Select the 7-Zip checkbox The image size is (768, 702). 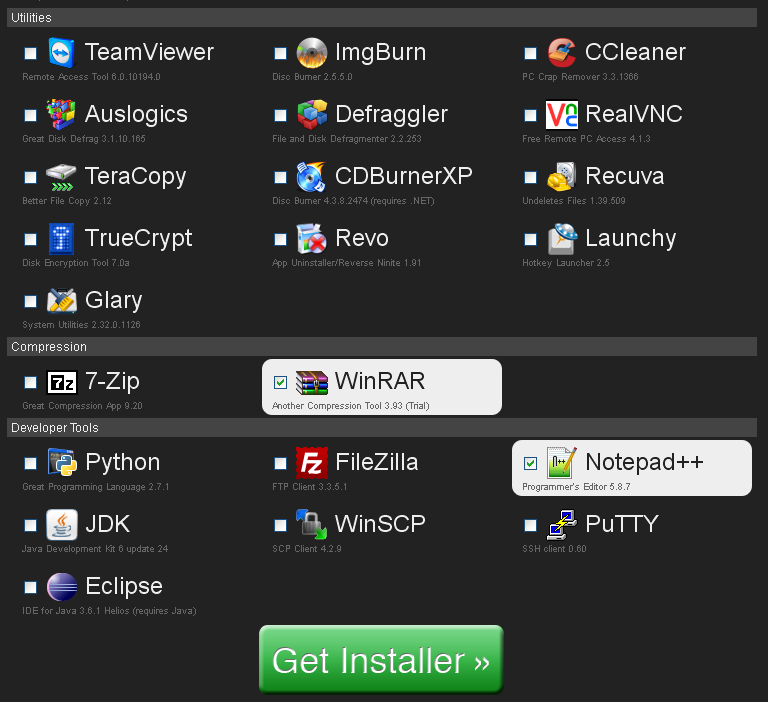coord(30,382)
